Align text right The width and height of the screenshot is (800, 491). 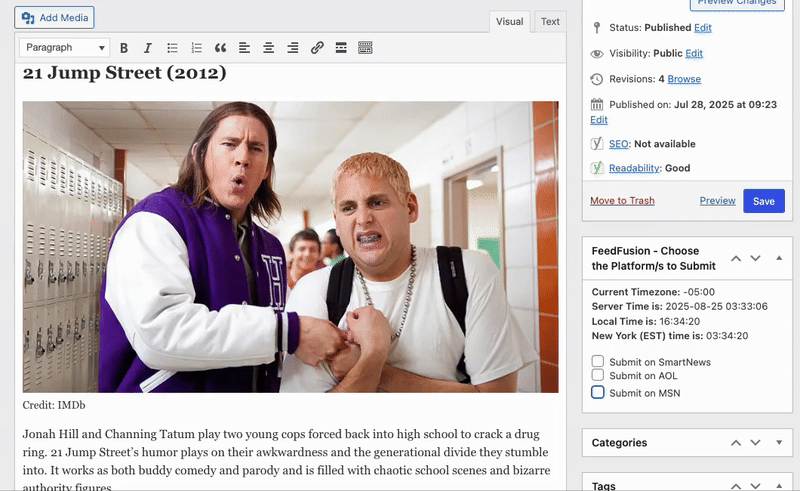pyautogui.click(x=293, y=48)
